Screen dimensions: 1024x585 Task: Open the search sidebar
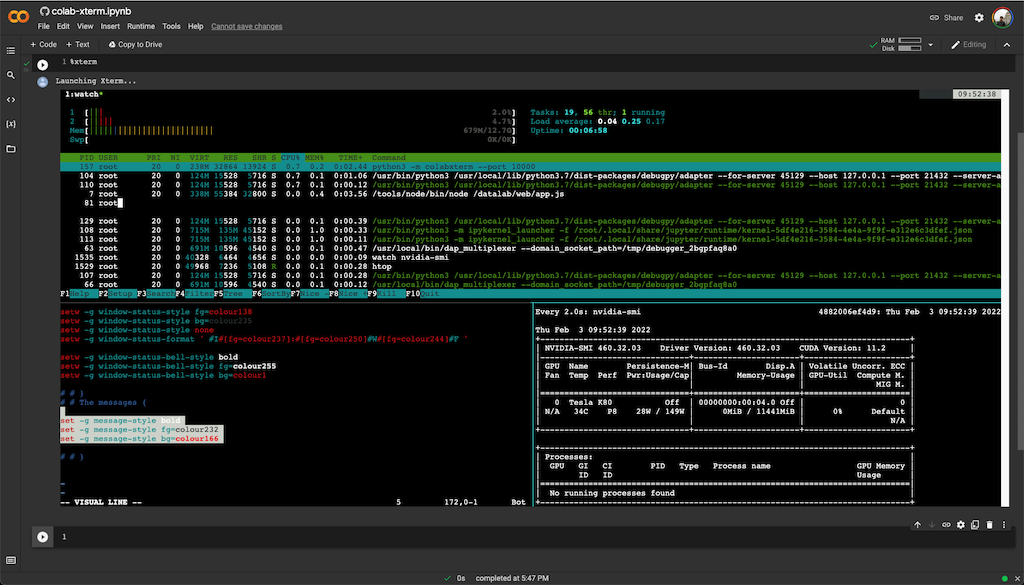tap(11, 77)
